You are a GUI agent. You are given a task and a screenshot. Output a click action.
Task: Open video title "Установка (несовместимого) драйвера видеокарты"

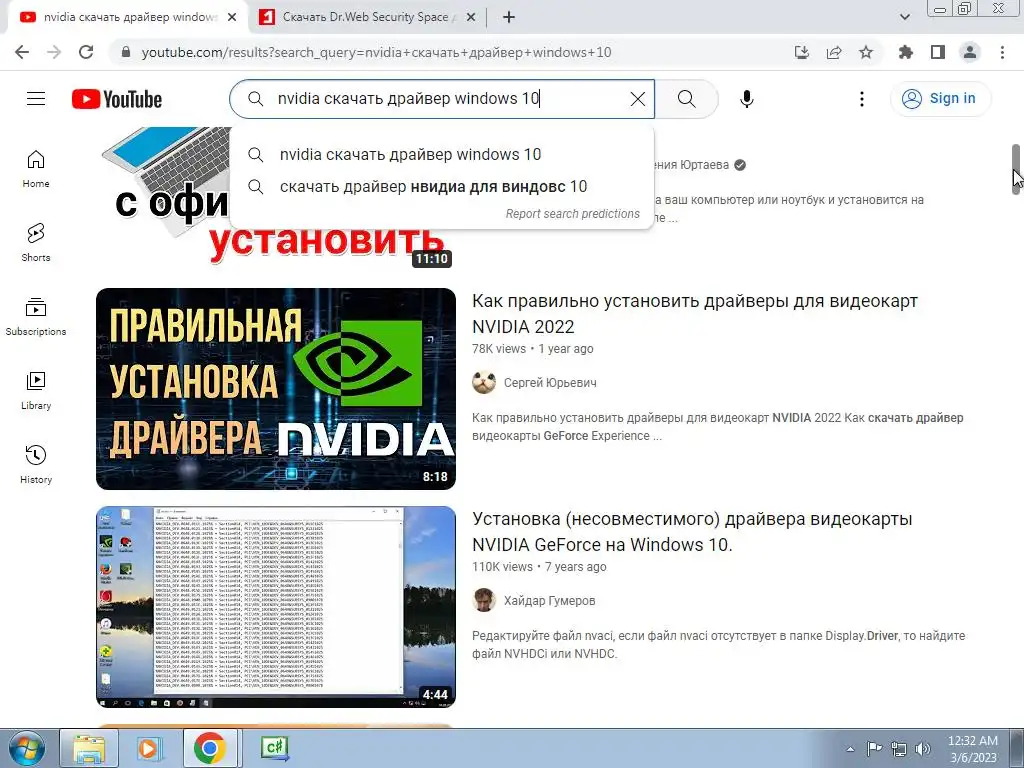(692, 532)
